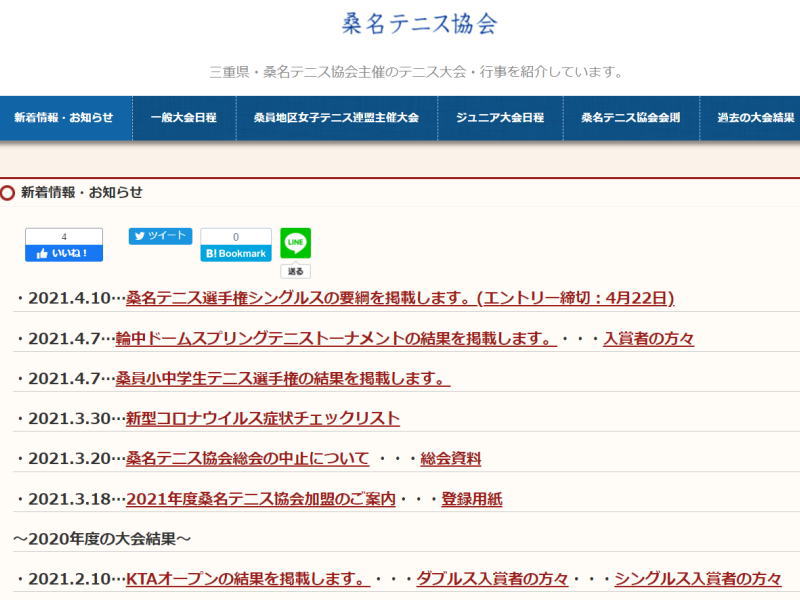Open the 一般大会日程 navigation tab

(x=183, y=118)
